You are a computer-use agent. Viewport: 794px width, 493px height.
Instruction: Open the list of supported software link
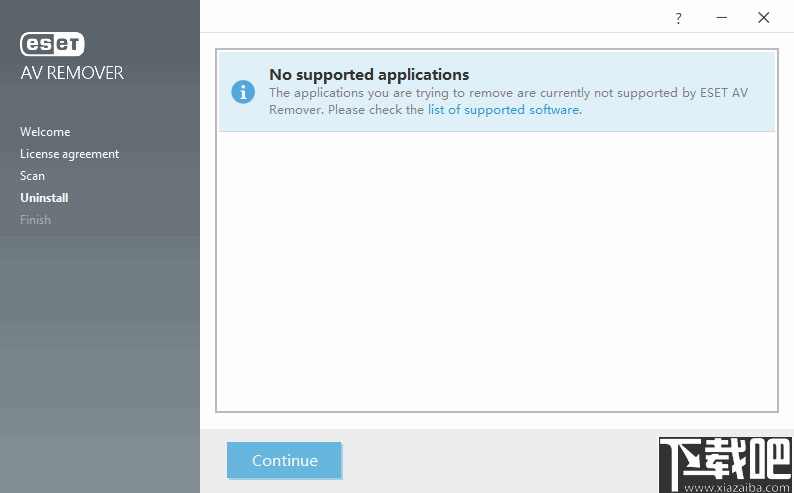503,110
